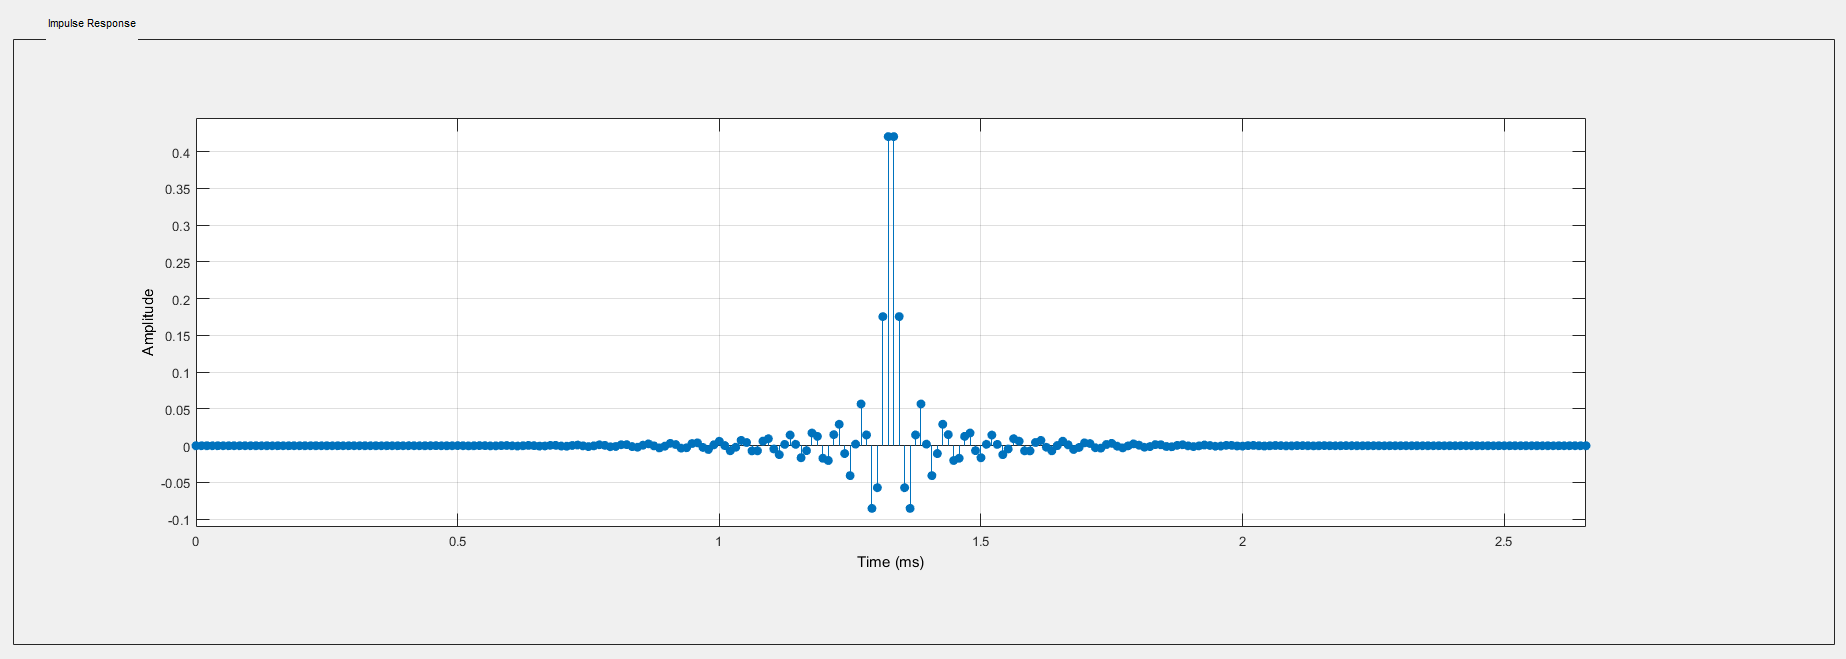Pick the right data marker just above 0.05
The height and width of the screenshot is (659, 1846).
point(921,405)
